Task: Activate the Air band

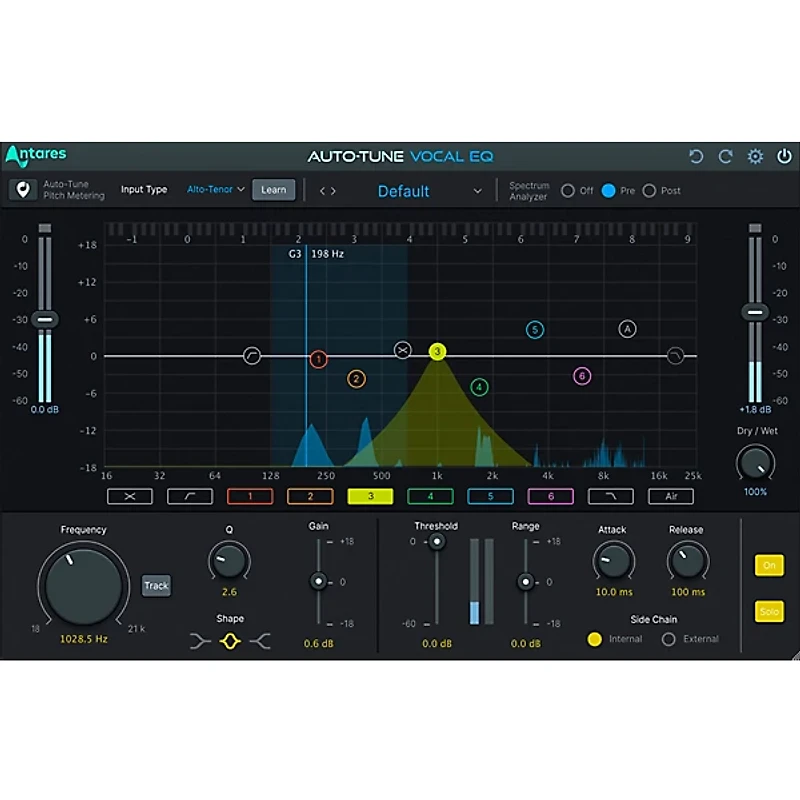Action: pyautogui.click(x=671, y=496)
